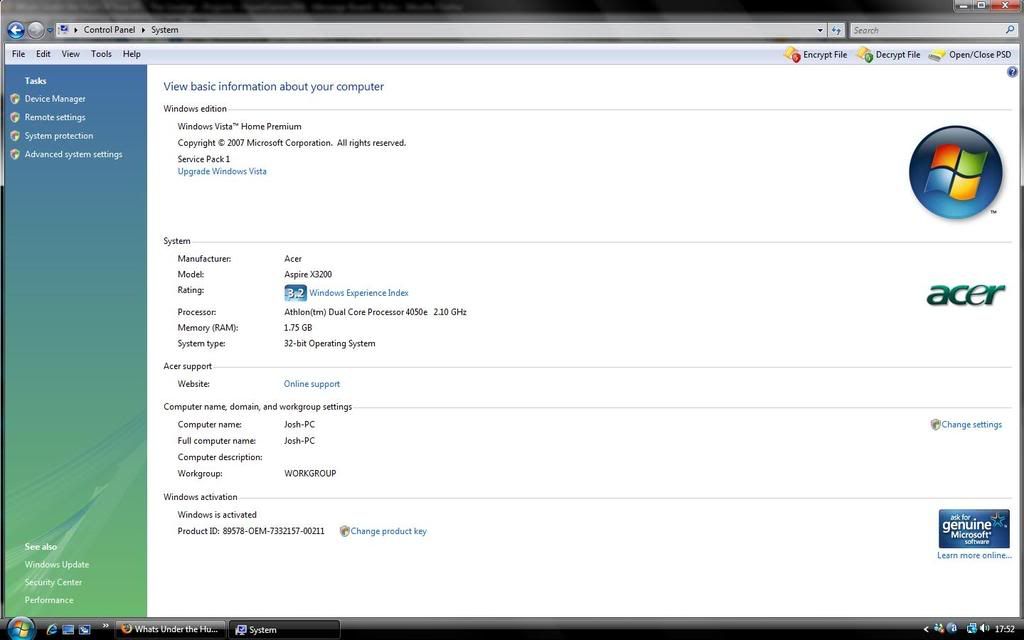Click the Acer logo
1024x640 pixels.
[x=965, y=295]
